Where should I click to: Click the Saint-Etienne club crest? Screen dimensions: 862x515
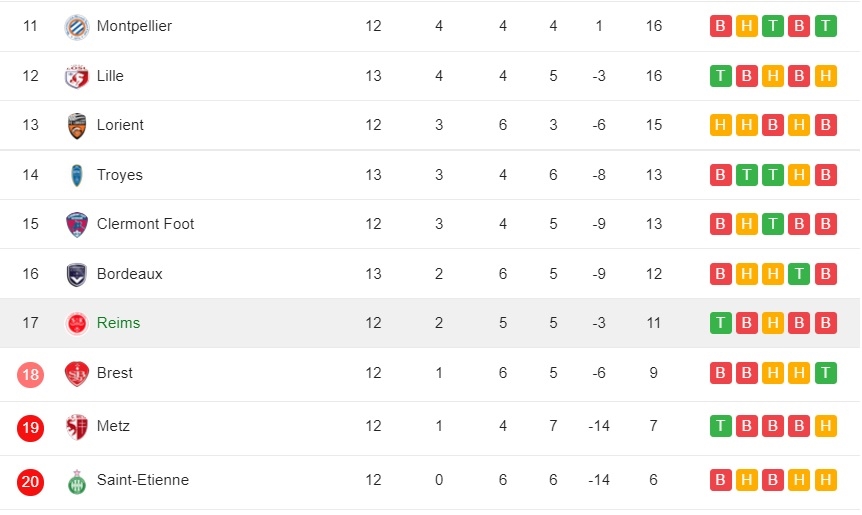(x=76, y=481)
